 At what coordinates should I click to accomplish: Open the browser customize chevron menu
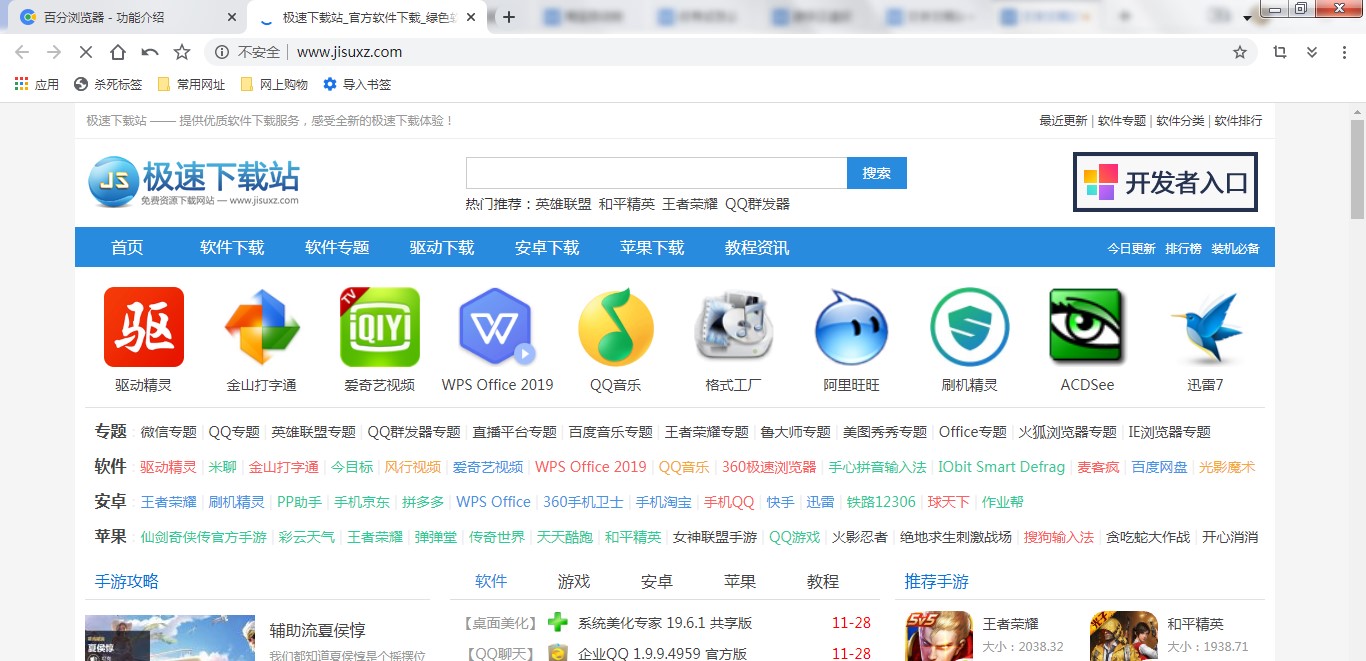(1311, 50)
